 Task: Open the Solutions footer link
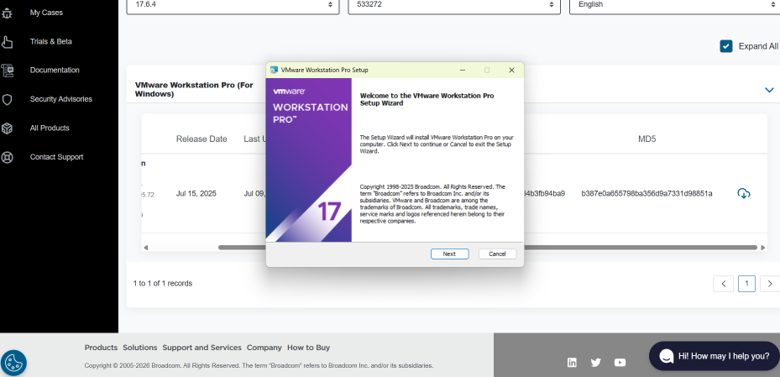point(140,348)
